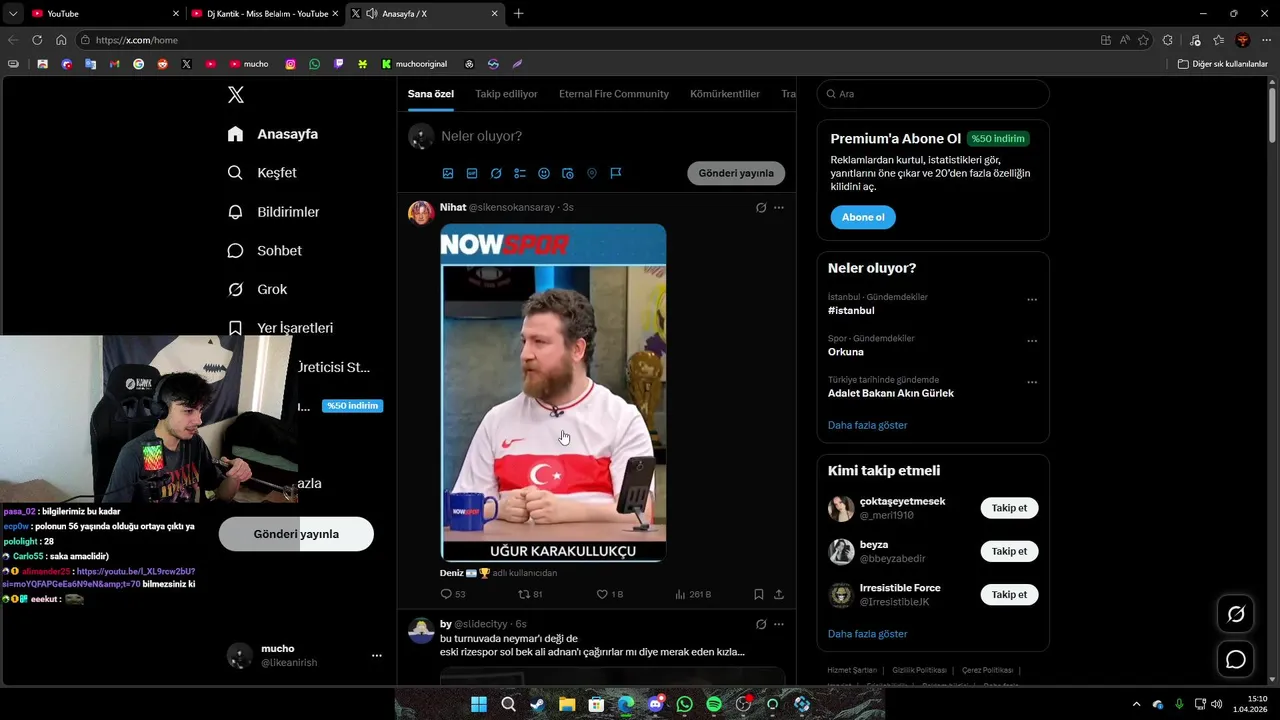Open emoji picker in composer
The width and height of the screenshot is (1280, 720).
tap(544, 173)
